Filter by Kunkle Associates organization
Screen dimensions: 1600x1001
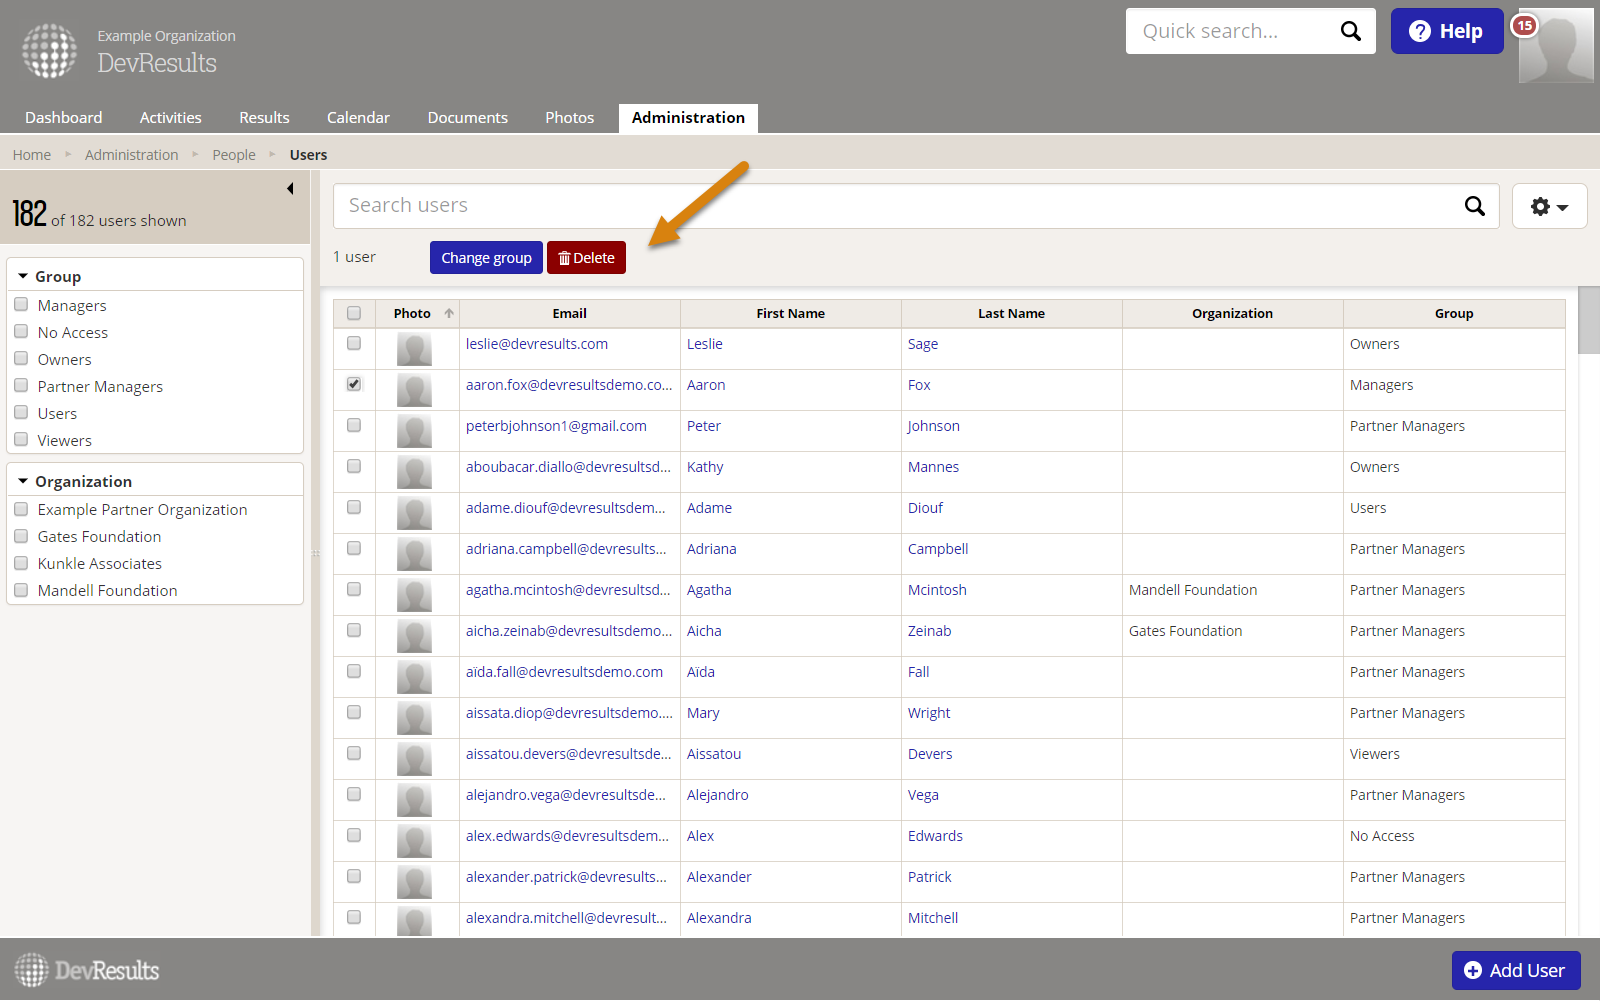pyautogui.click(x=21, y=563)
